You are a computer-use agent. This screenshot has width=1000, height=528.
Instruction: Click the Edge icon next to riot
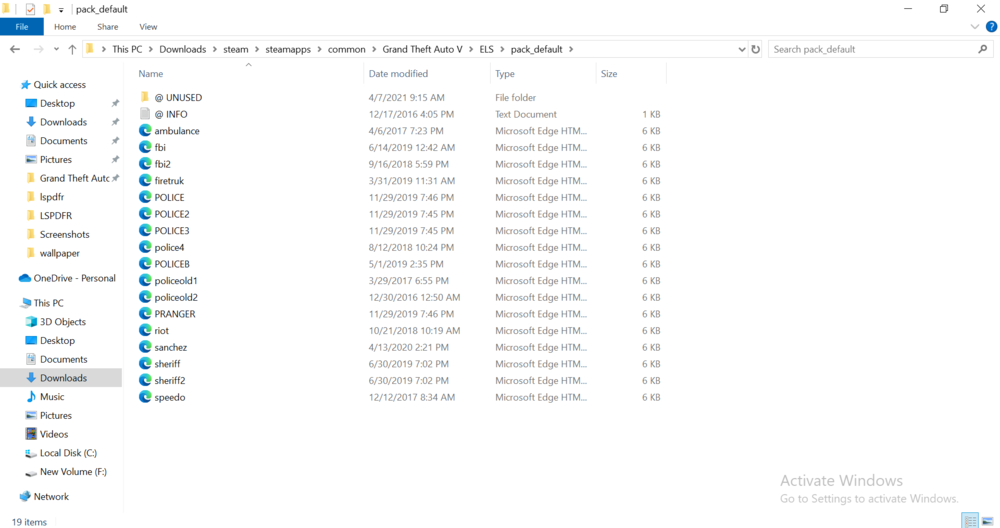pyautogui.click(x=145, y=330)
